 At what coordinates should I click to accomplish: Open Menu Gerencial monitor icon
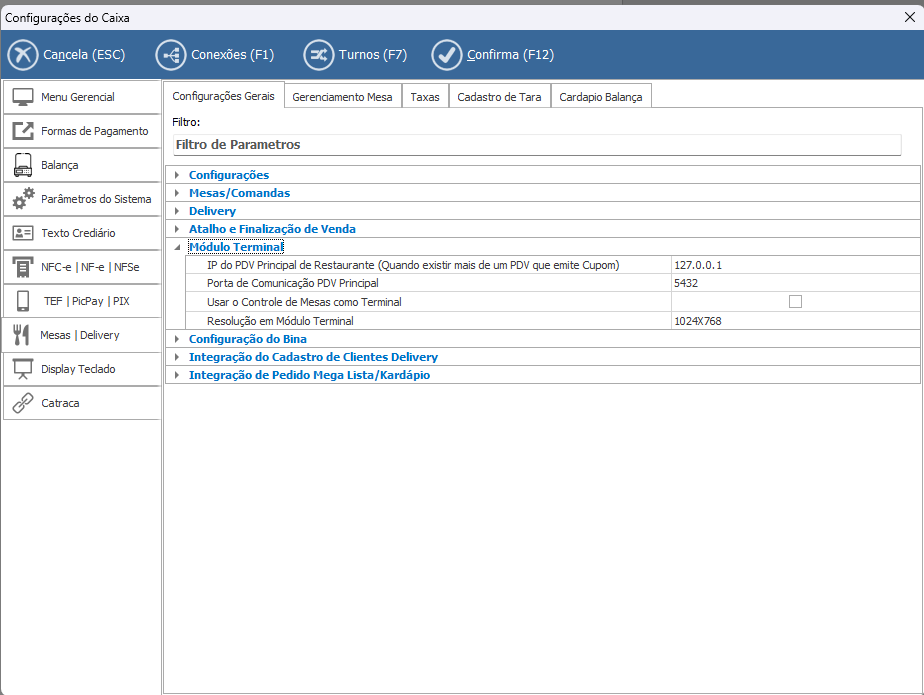point(24,97)
